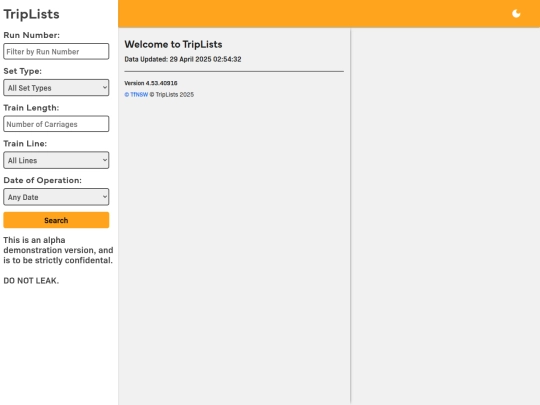Click the Train Length label
The width and height of the screenshot is (540, 405).
click(x=31, y=107)
